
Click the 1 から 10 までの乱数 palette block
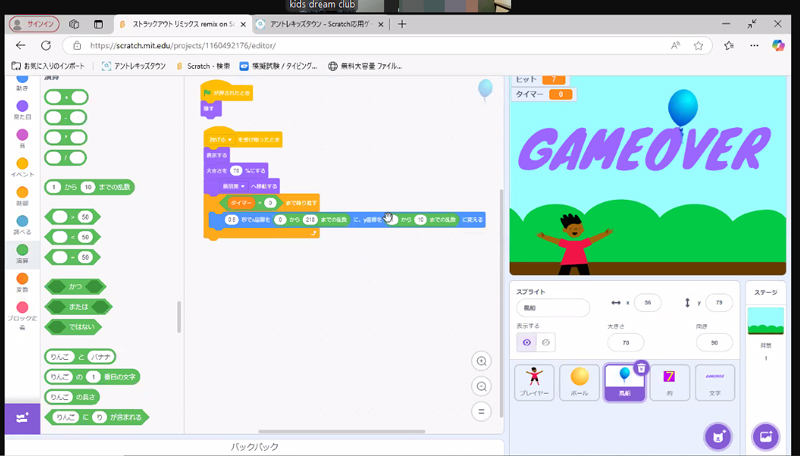click(x=90, y=187)
